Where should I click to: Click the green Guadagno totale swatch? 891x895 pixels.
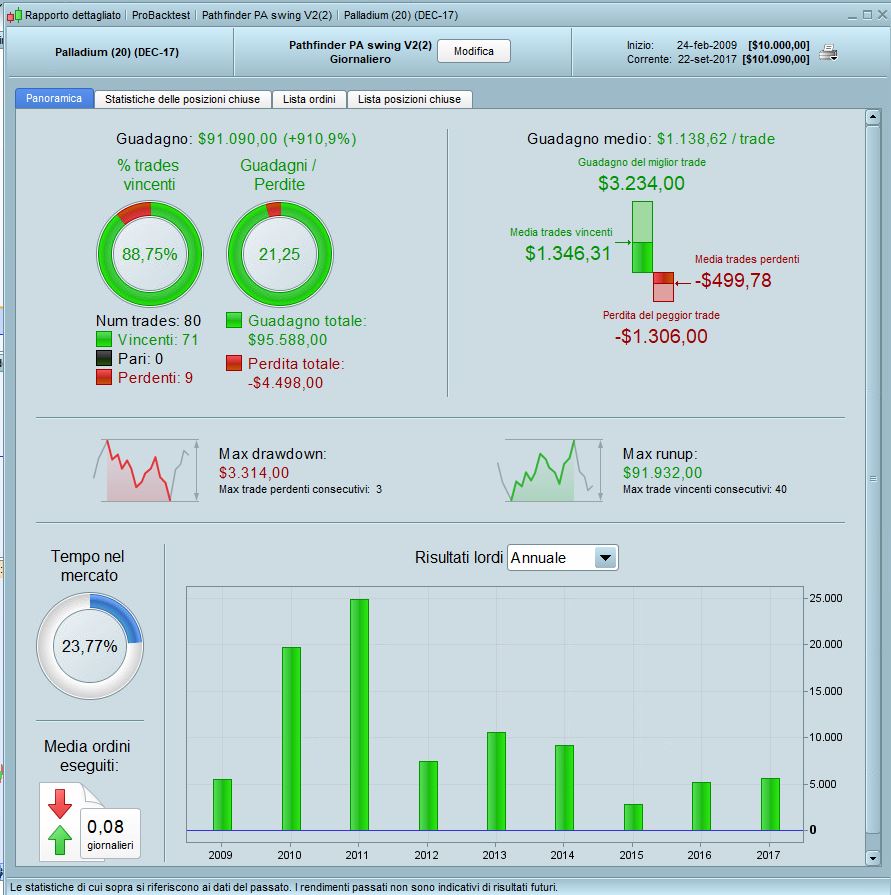click(x=234, y=320)
